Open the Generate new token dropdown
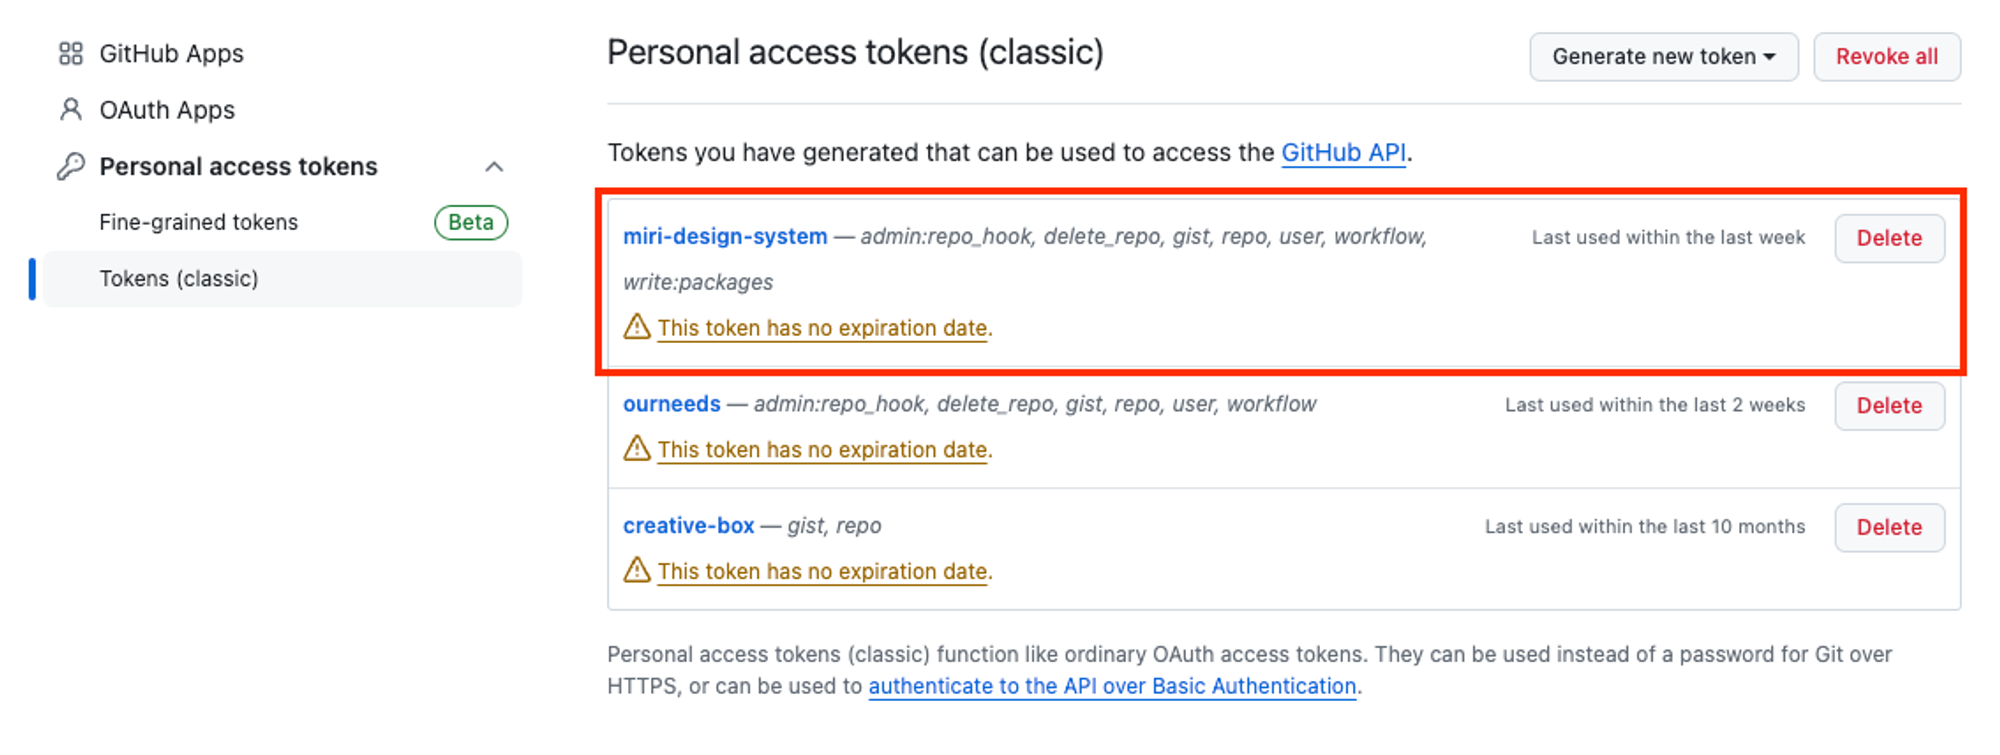This screenshot has width=2000, height=755. 1663,57
